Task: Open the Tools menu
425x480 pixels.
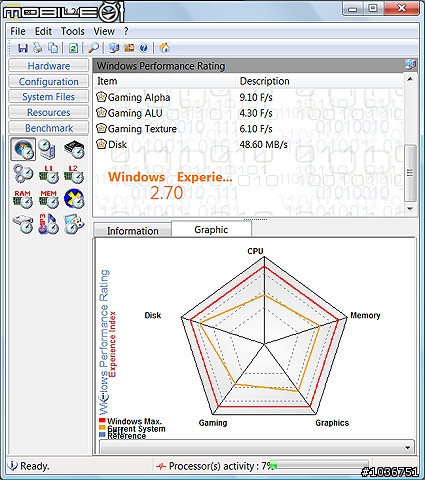Action: (x=73, y=31)
